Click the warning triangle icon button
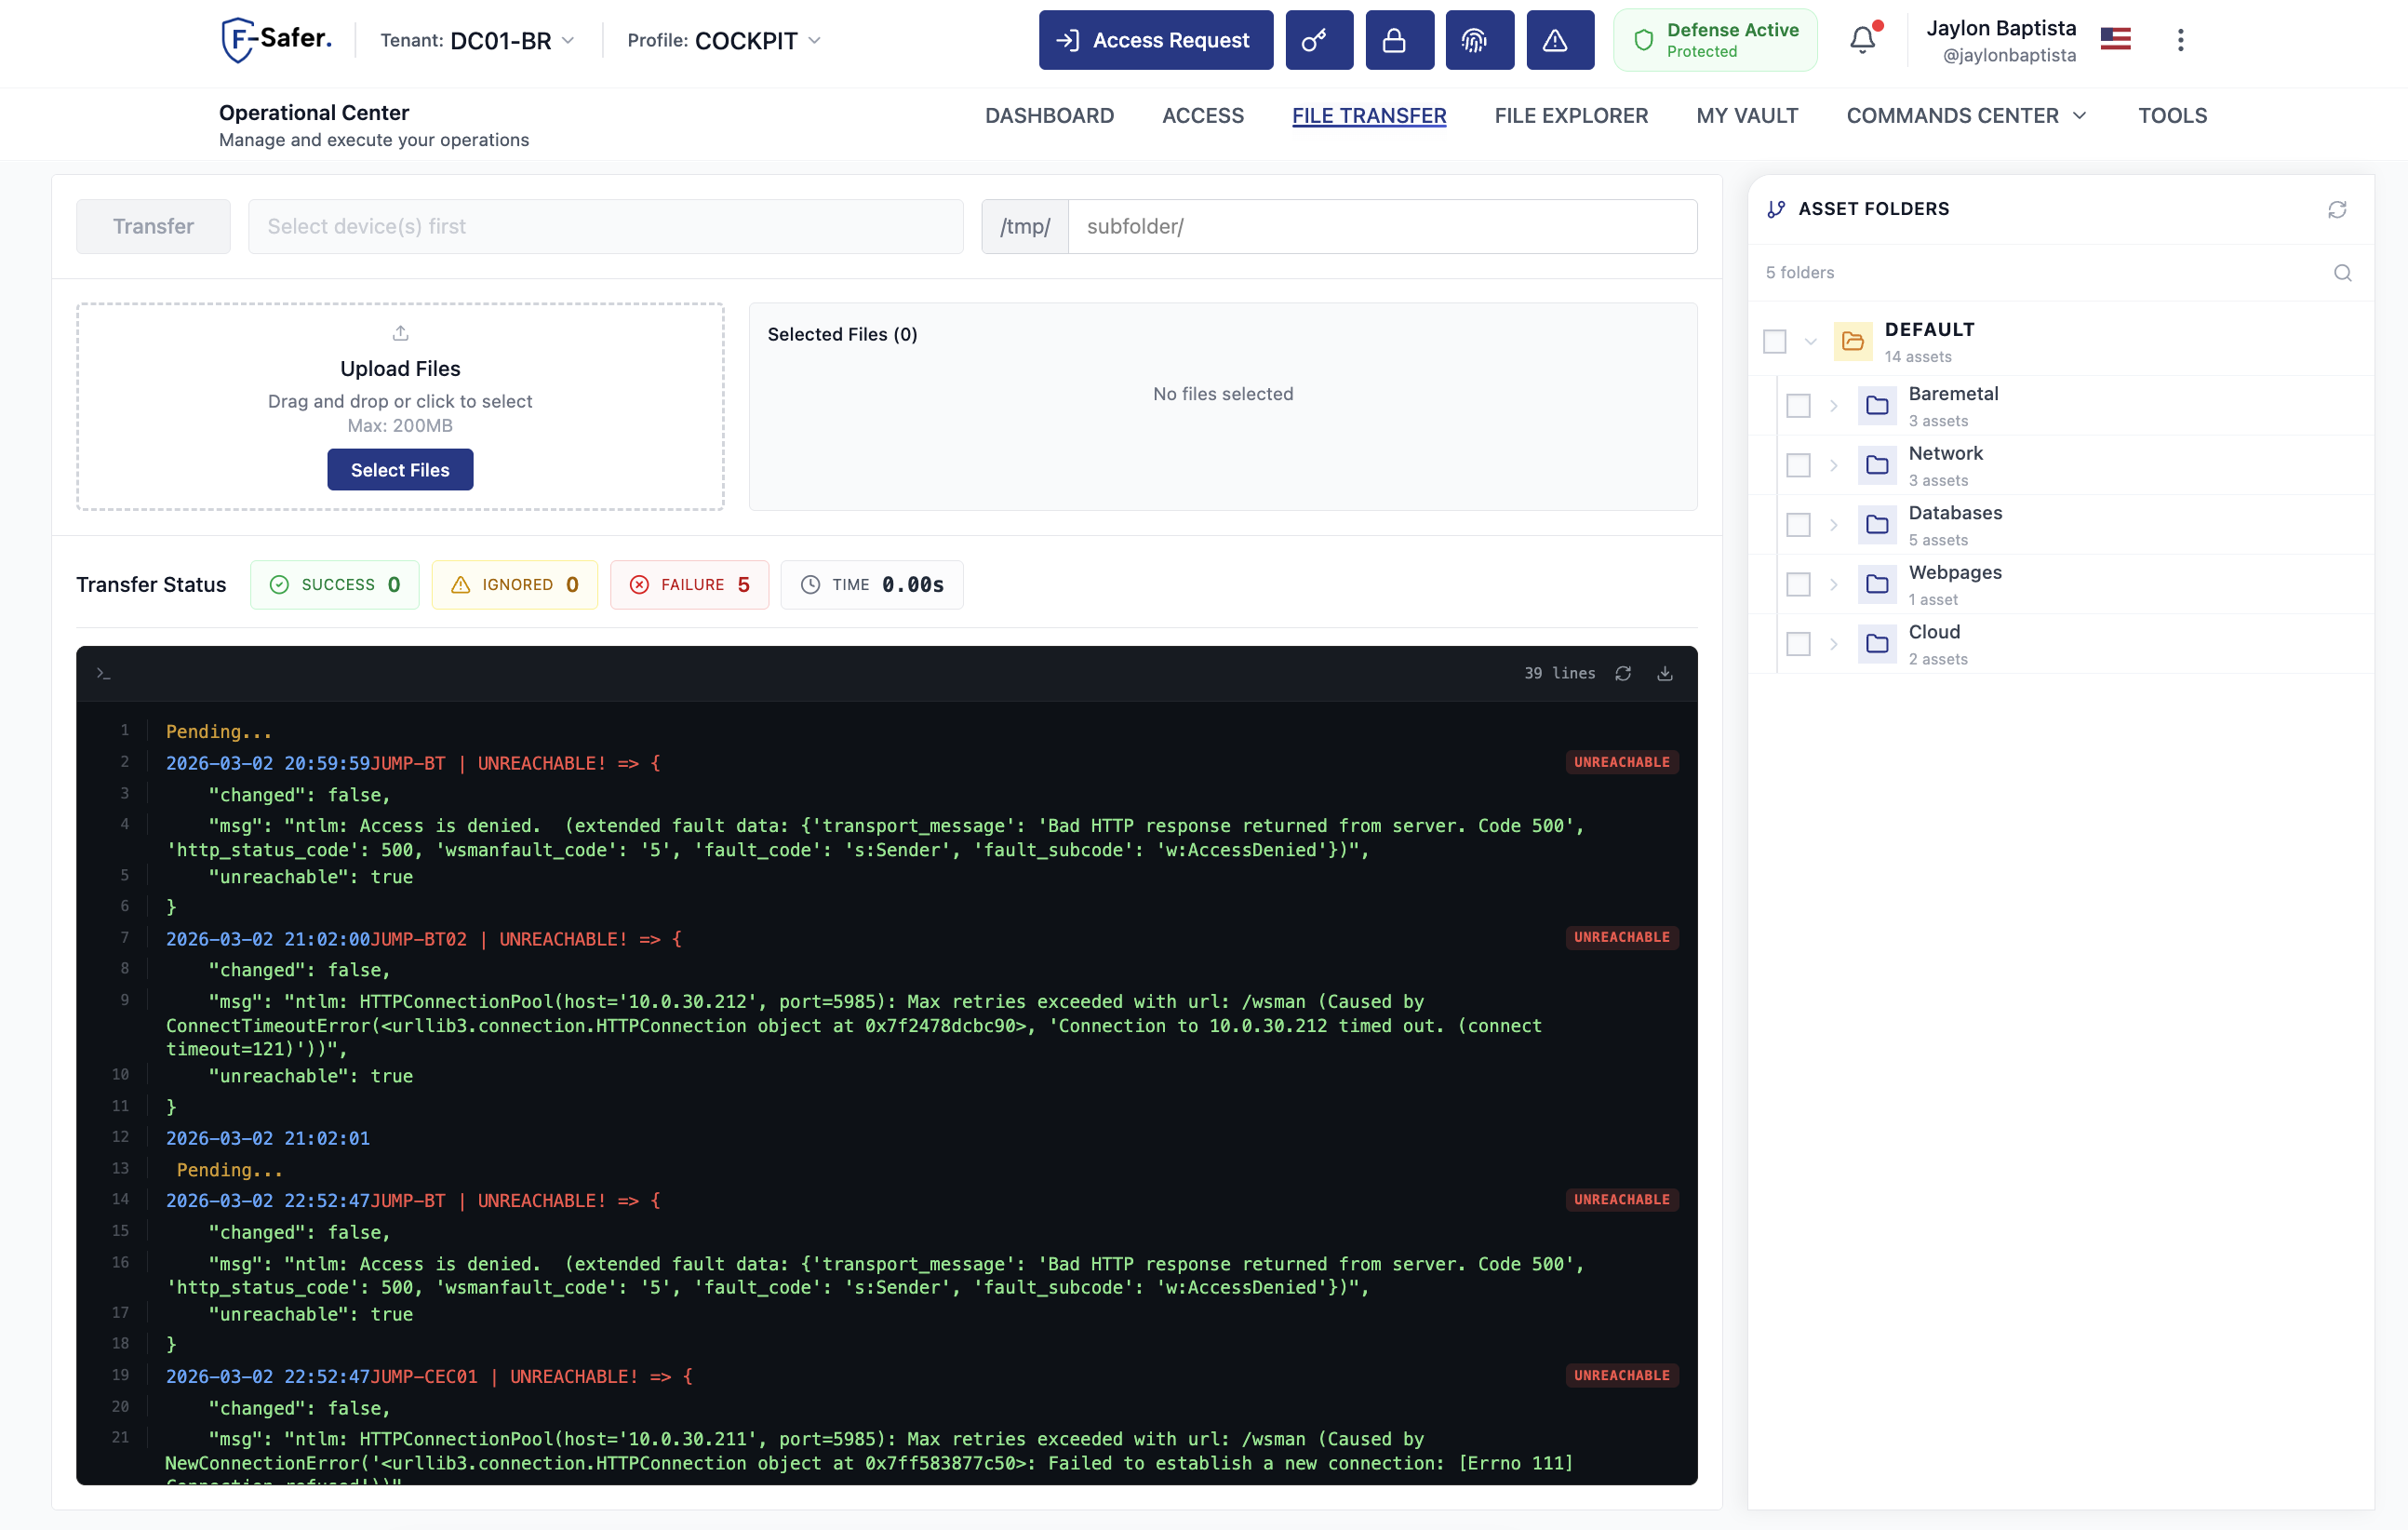2408x1530 pixels. pyautogui.click(x=1560, y=40)
